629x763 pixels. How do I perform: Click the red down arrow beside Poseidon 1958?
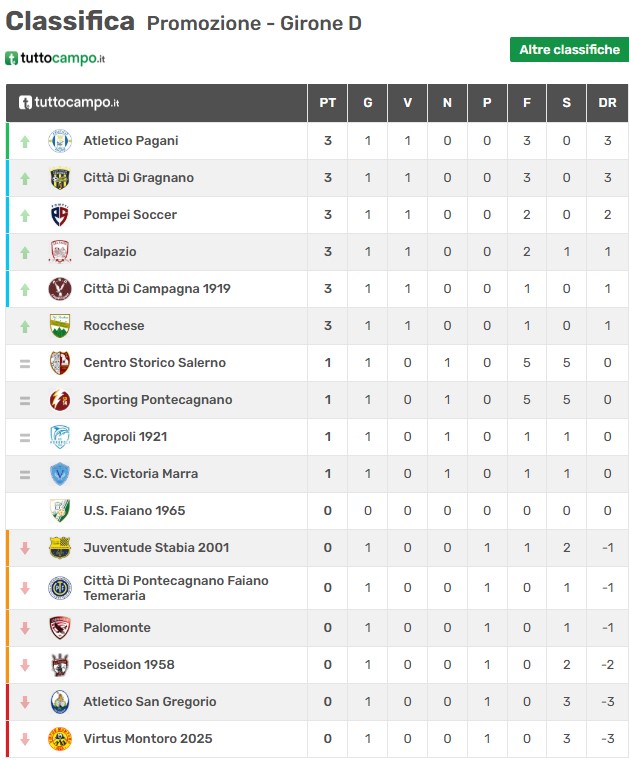point(25,665)
